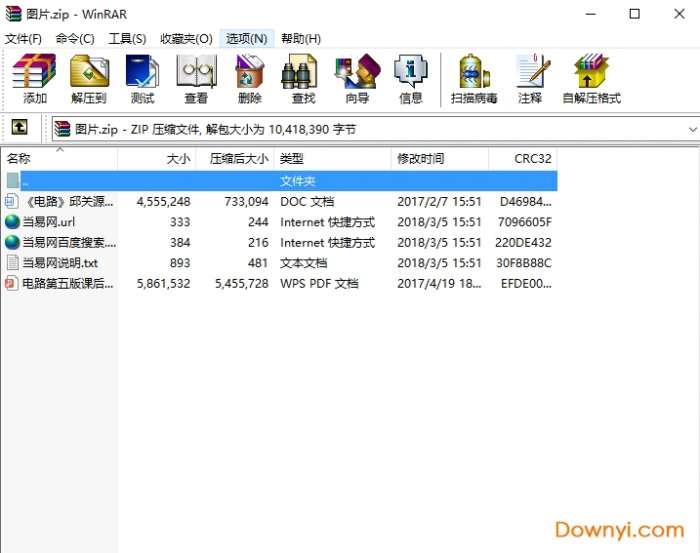Launch the 向导 (Wizard) tool

point(357,78)
